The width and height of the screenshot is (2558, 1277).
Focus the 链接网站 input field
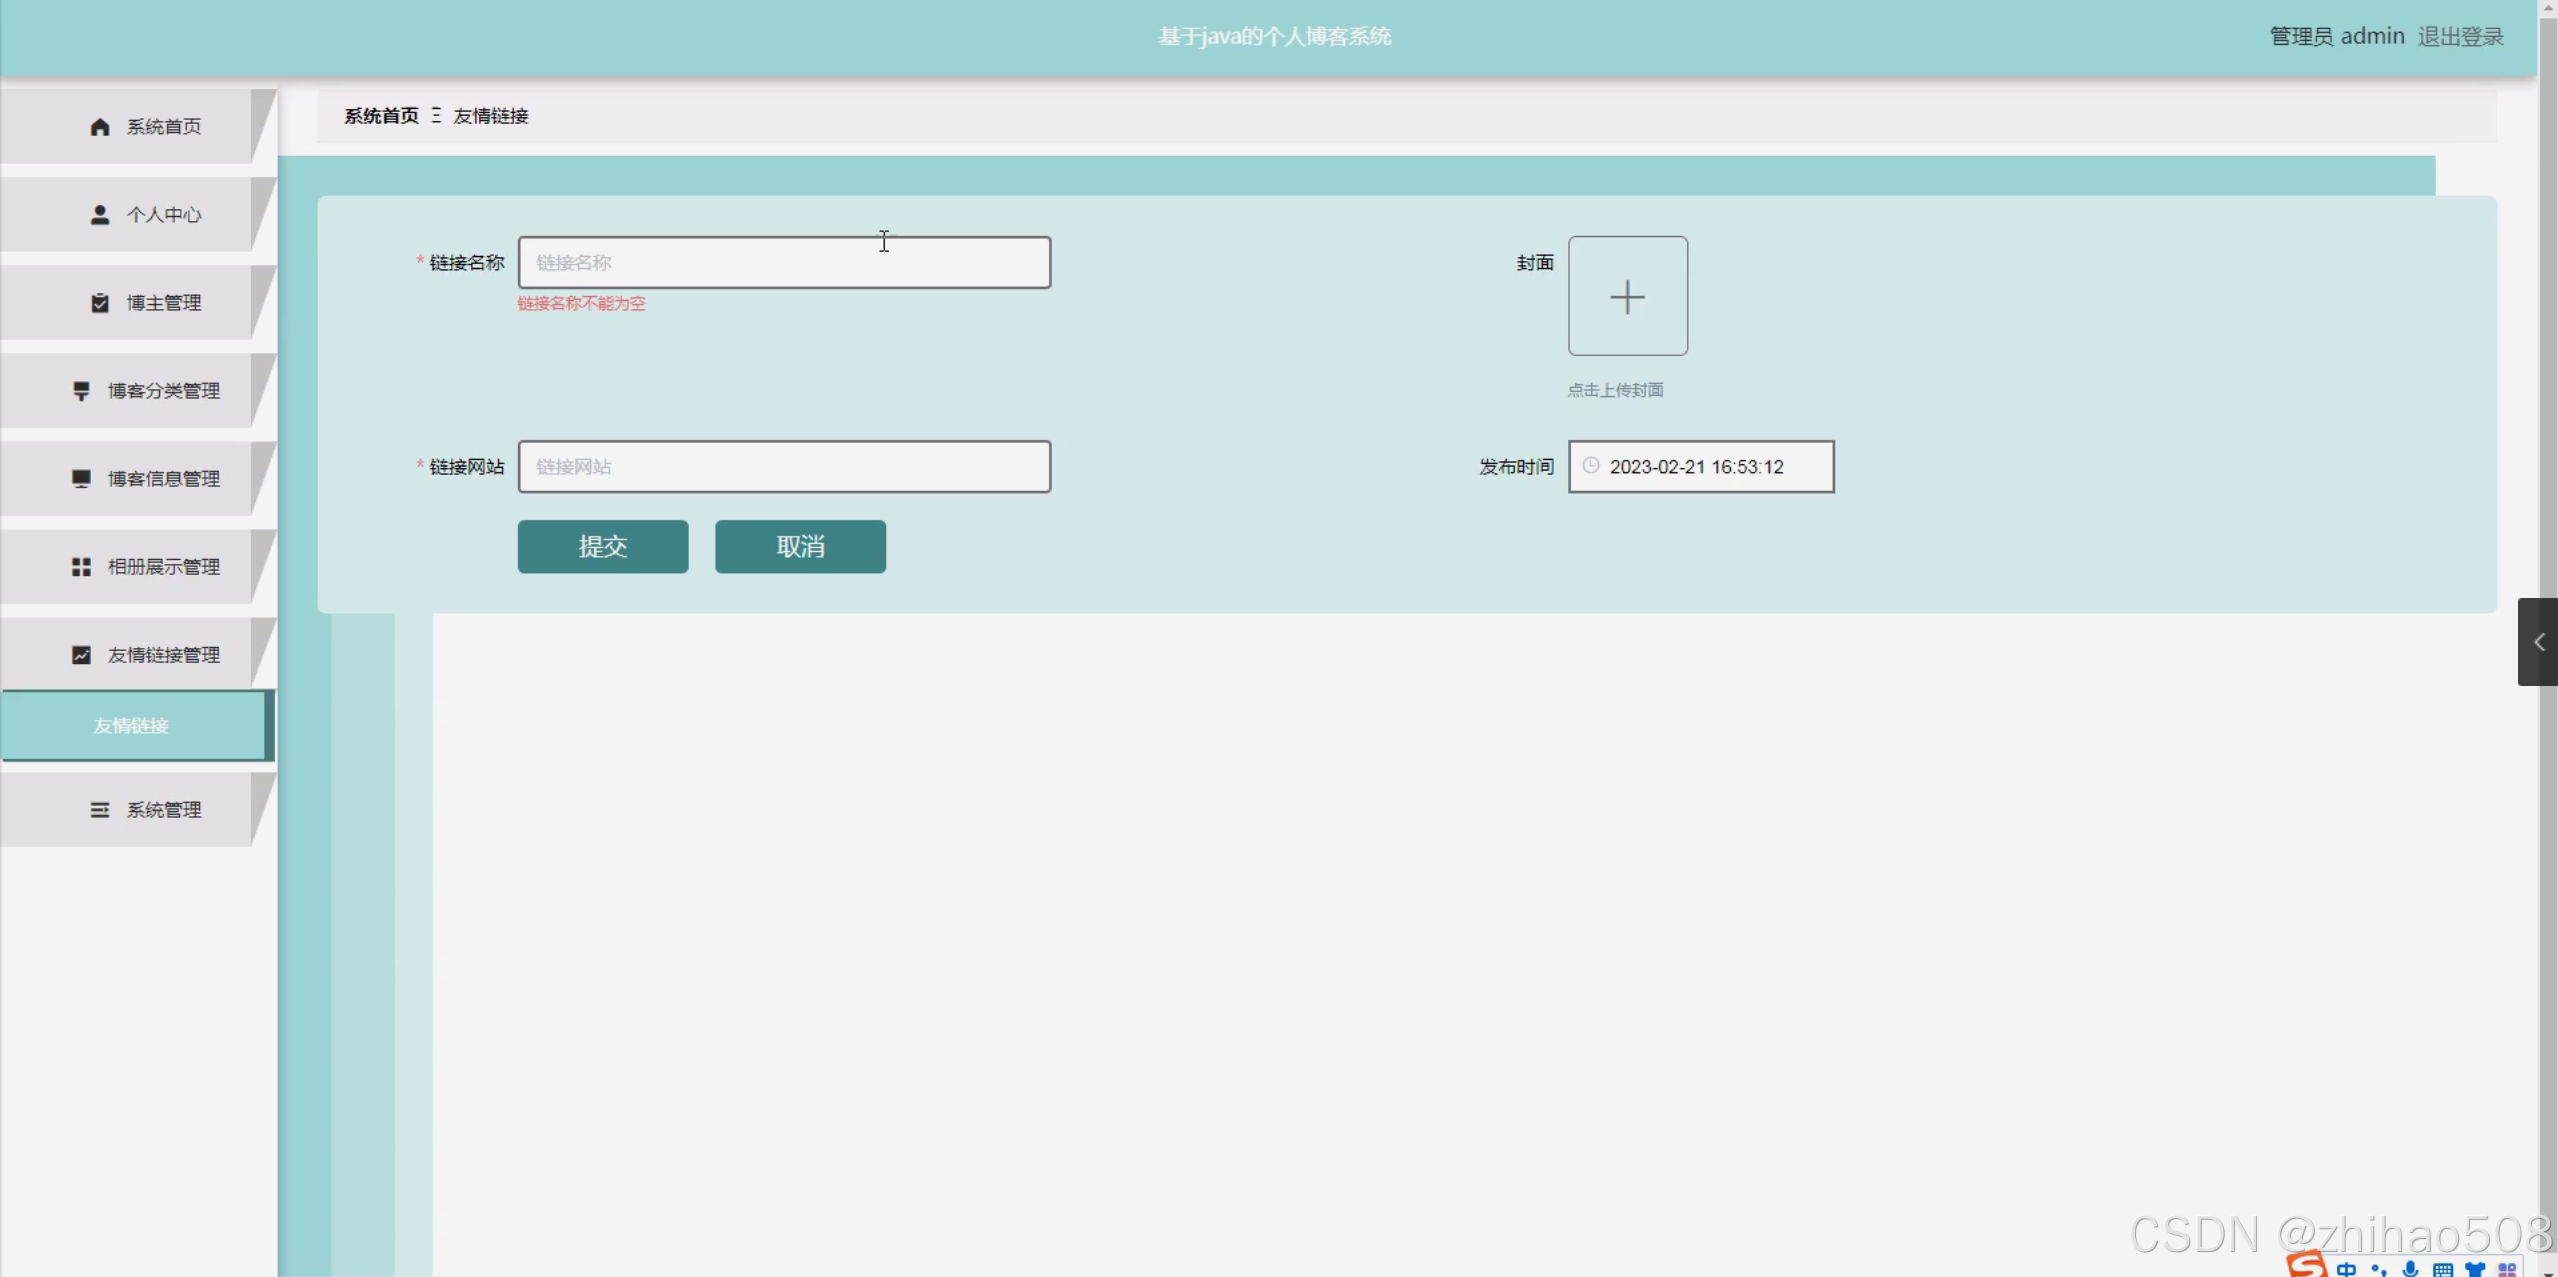pyautogui.click(x=784, y=467)
